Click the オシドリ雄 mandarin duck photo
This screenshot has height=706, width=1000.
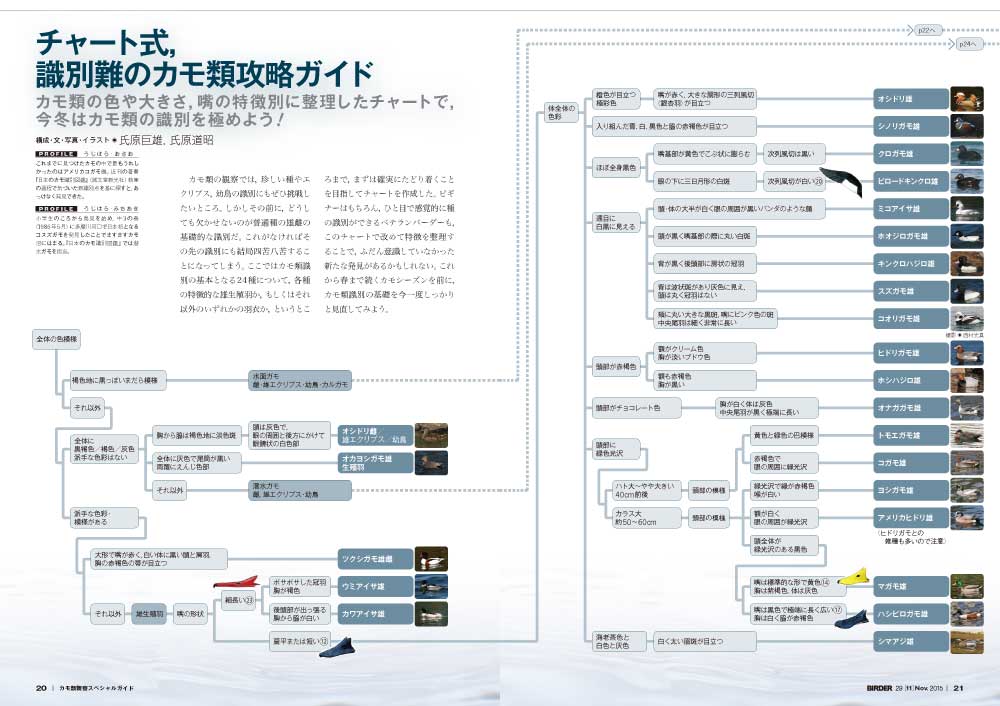967,99
